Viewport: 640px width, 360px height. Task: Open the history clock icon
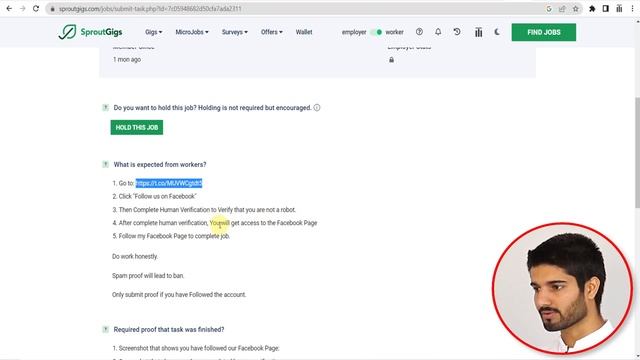tap(457, 32)
